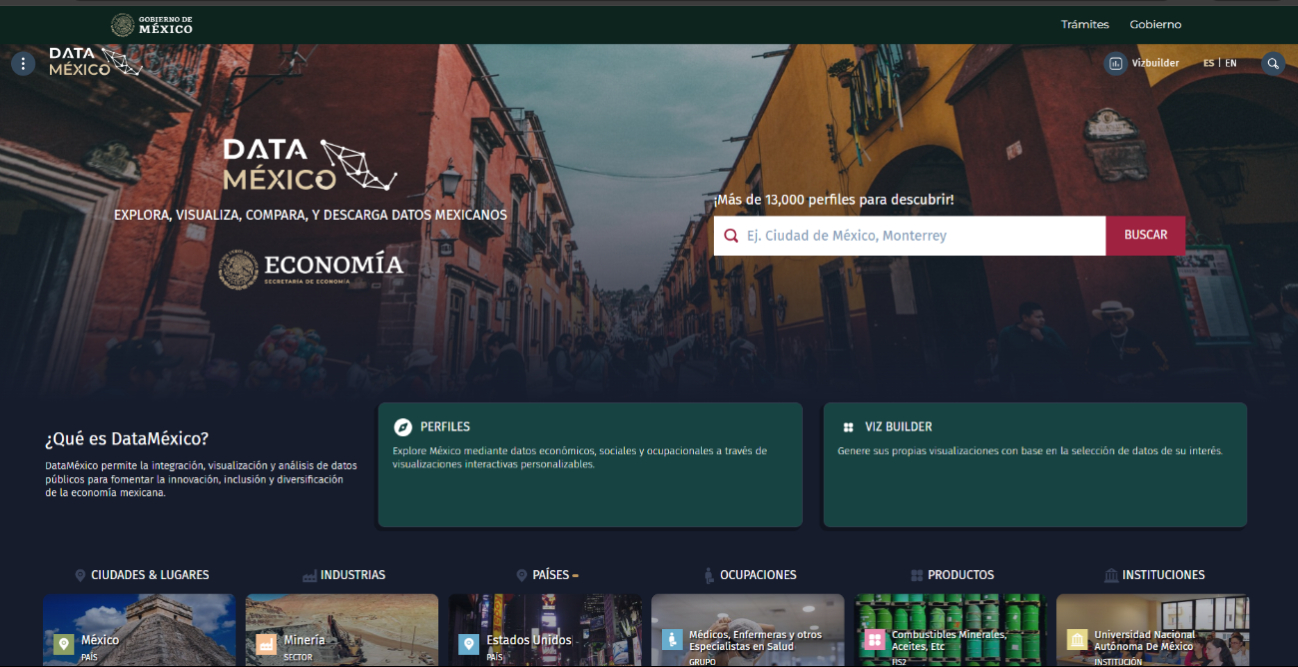
Task: Click the México tile location icon
Action: 64,643
